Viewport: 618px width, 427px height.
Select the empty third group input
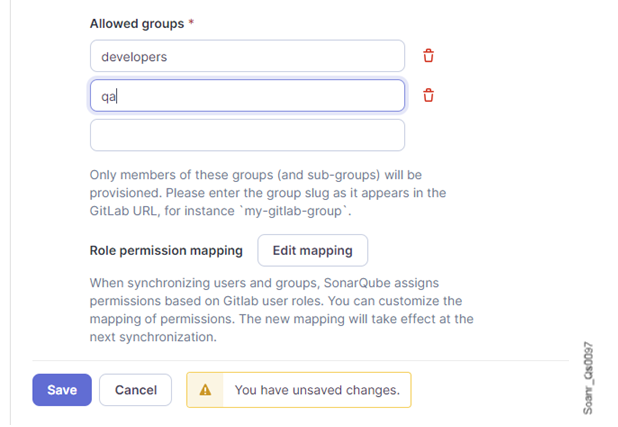247,135
